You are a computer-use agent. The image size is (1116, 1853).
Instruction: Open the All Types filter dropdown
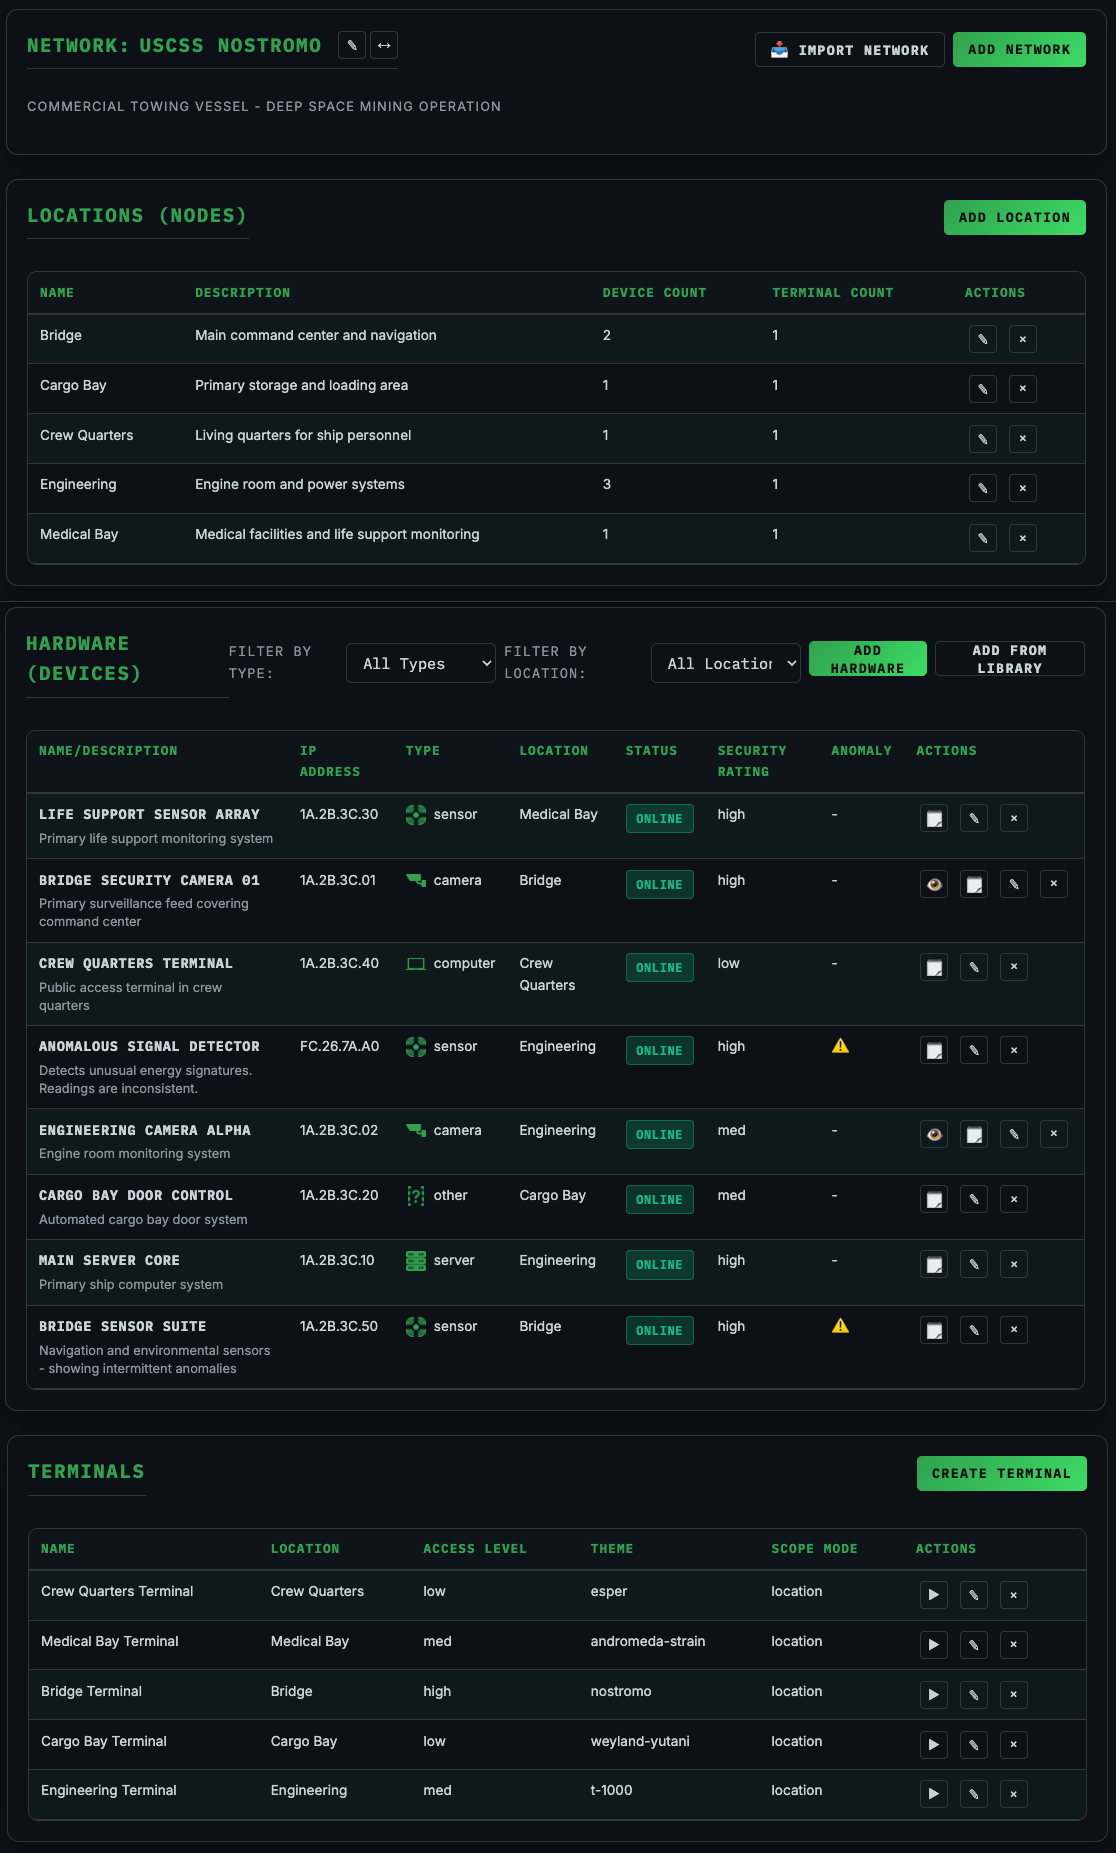pyautogui.click(x=421, y=663)
